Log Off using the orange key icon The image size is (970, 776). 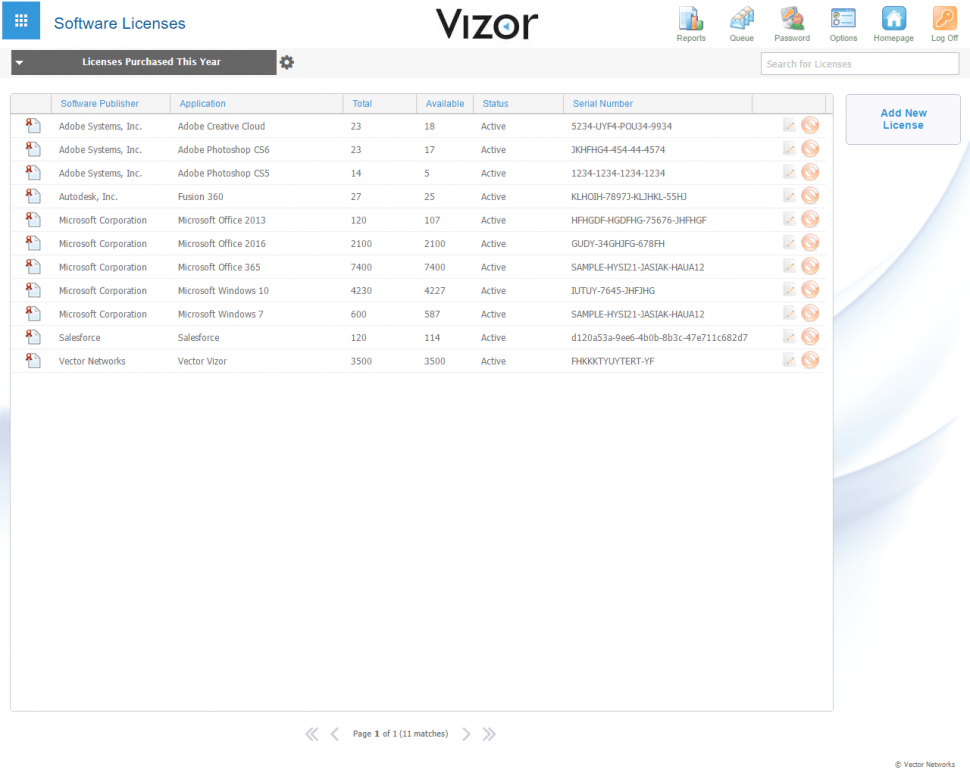click(x=943, y=20)
